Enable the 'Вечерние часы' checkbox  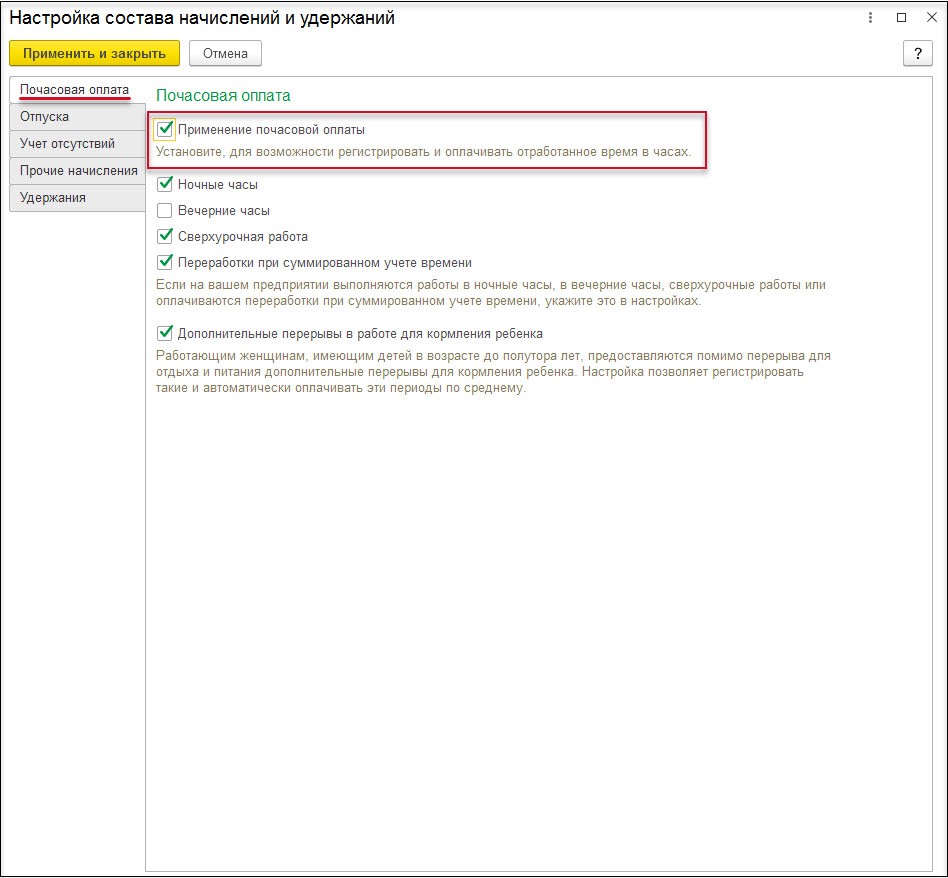click(x=164, y=210)
